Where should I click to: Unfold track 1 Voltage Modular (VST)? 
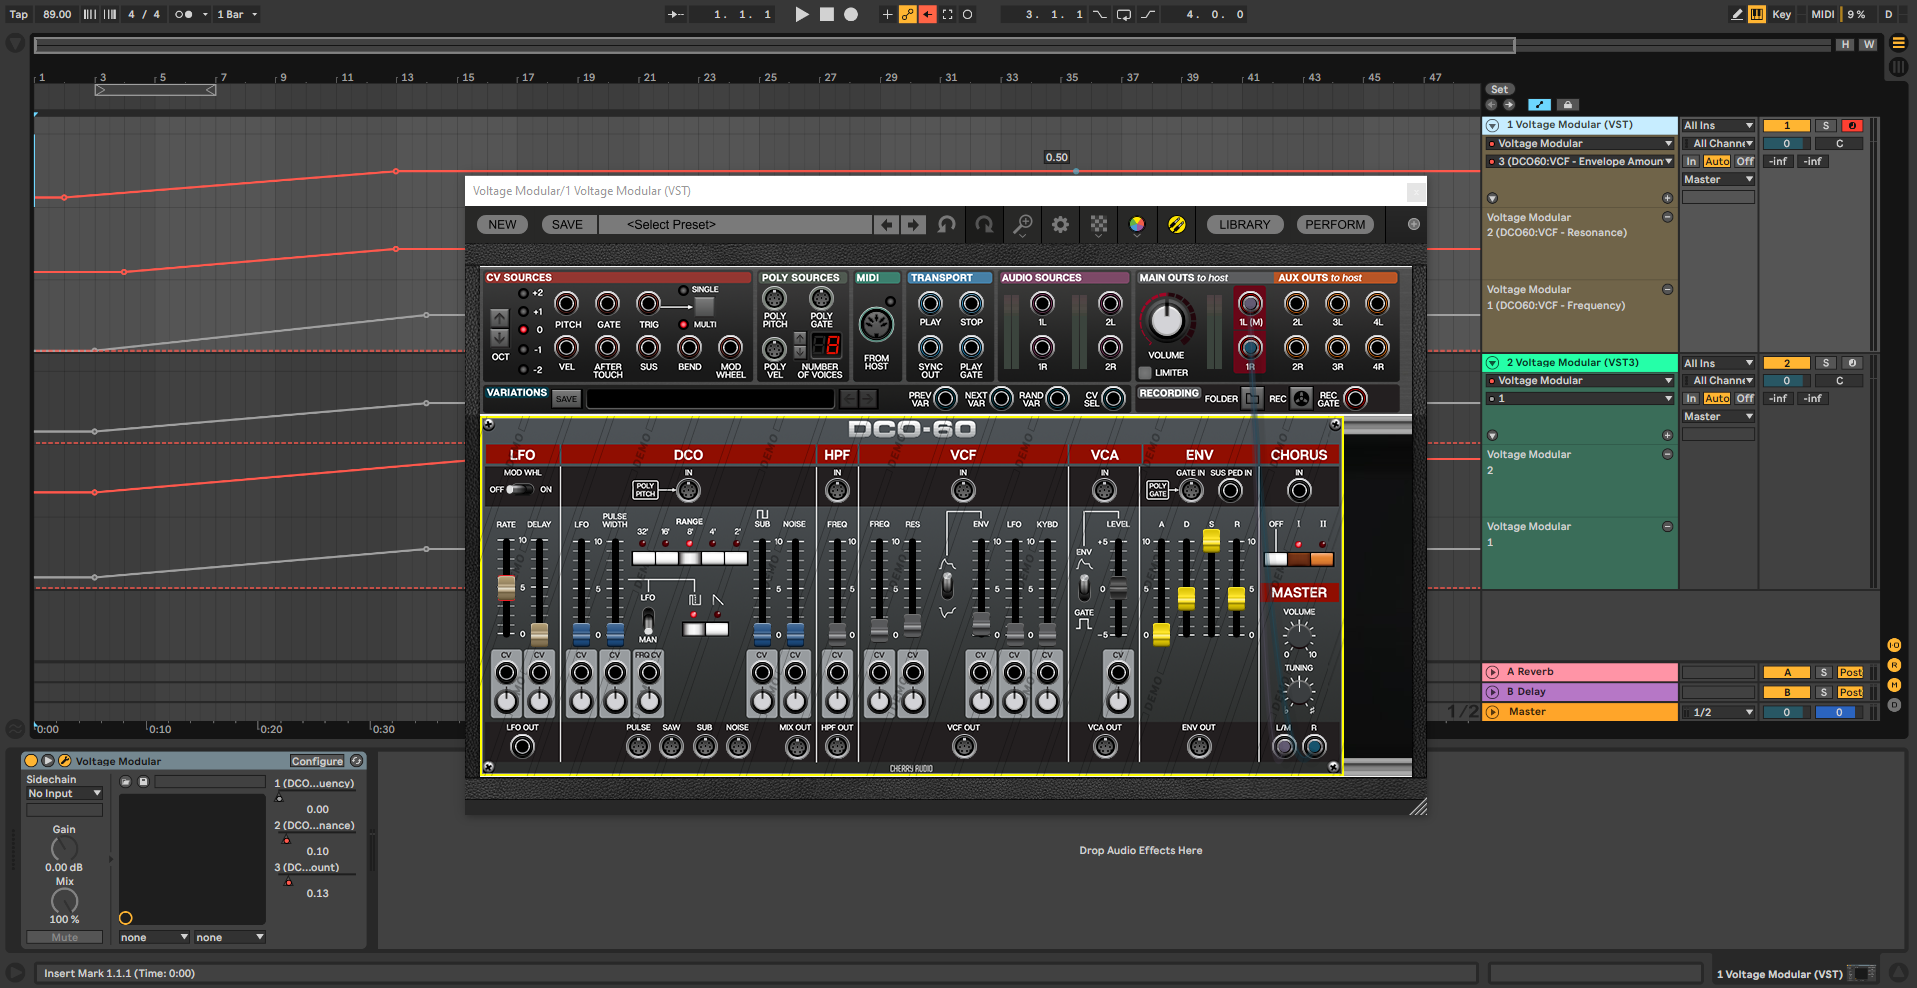pos(1492,125)
